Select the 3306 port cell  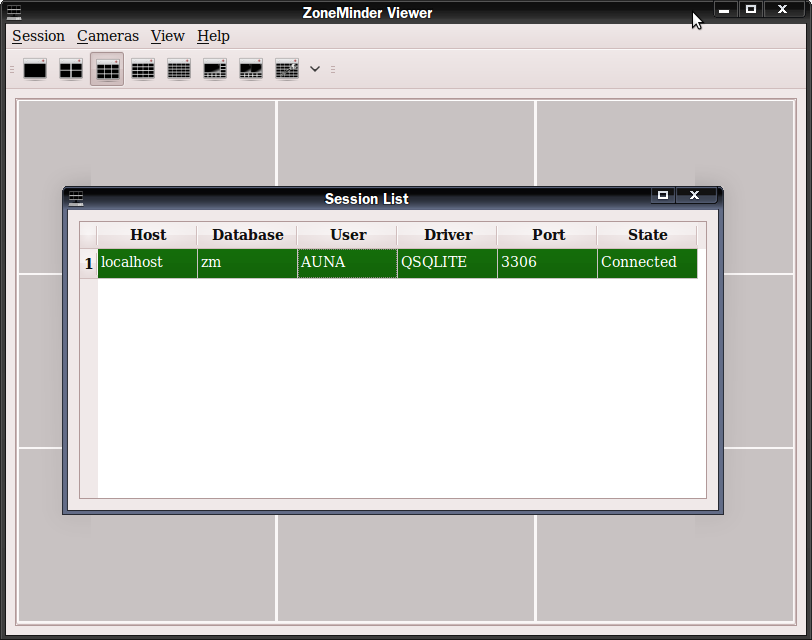tap(547, 263)
